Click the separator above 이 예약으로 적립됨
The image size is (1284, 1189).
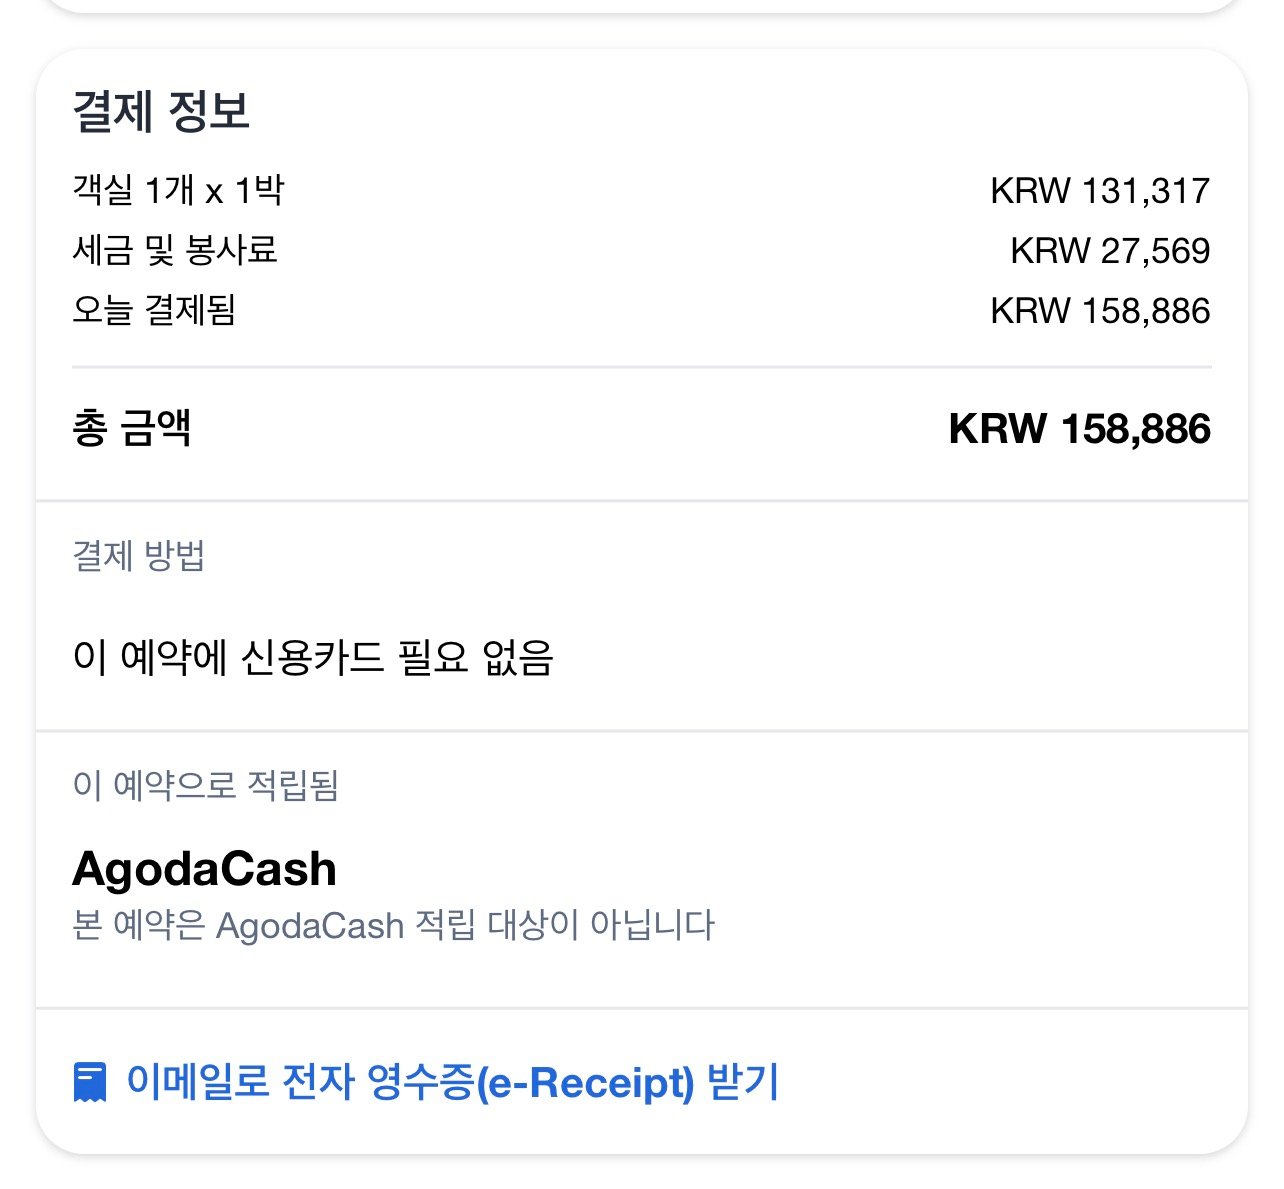point(642,731)
